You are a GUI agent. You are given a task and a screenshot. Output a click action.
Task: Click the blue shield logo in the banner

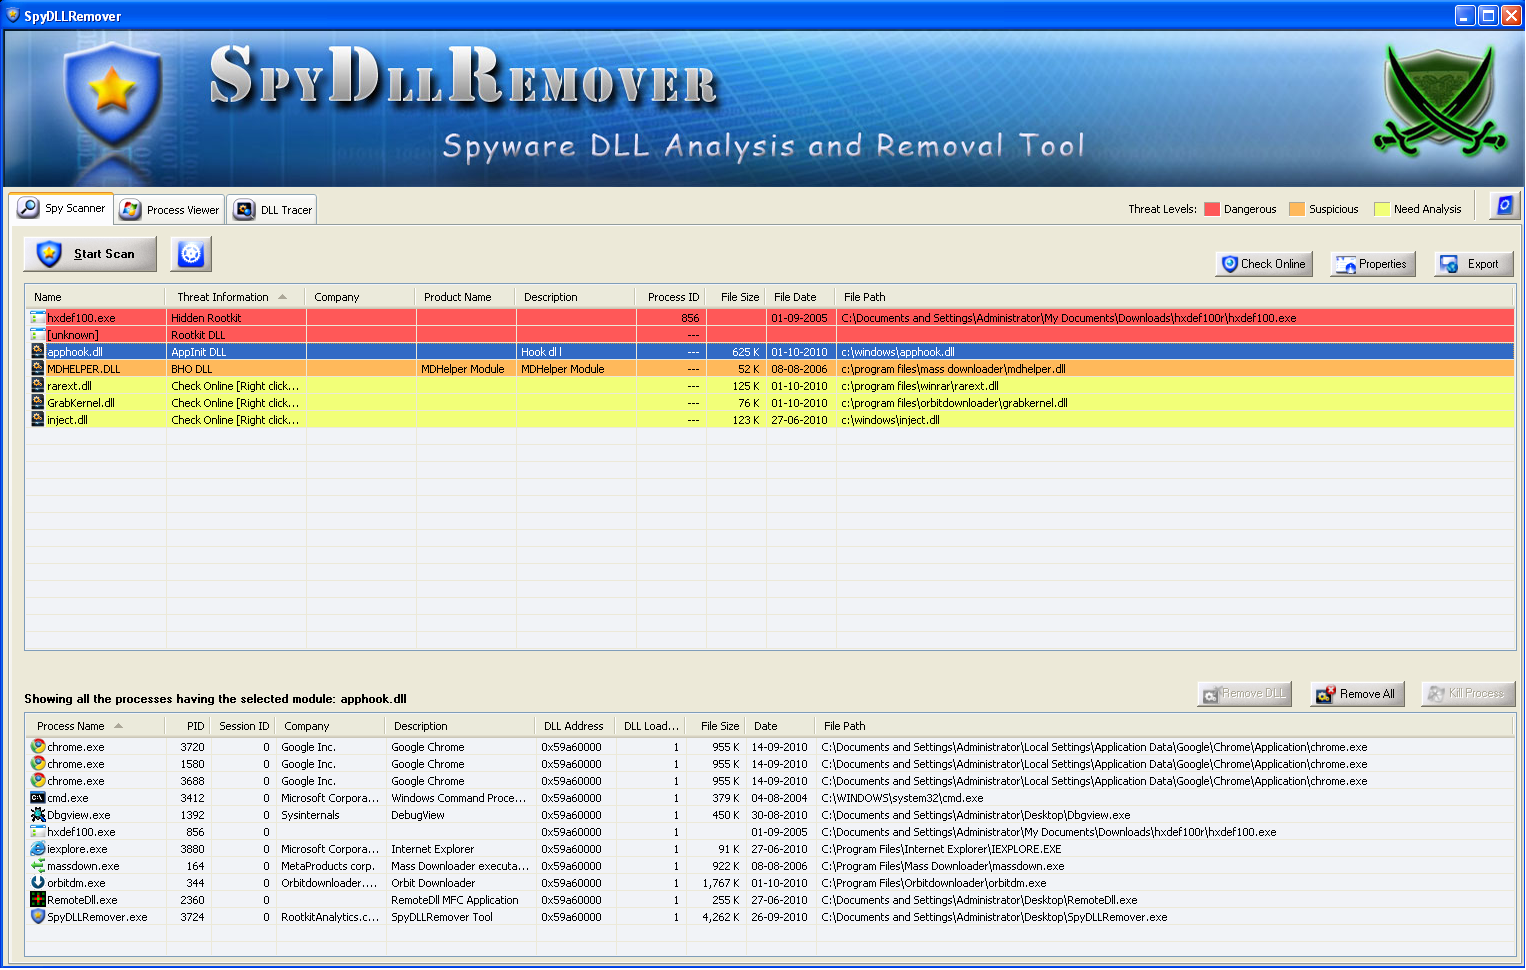point(112,95)
